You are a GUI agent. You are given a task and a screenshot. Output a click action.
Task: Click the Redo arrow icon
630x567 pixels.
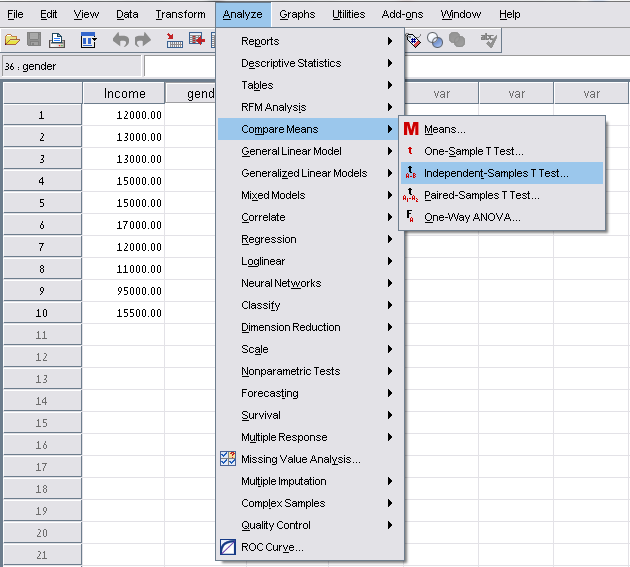[x=143, y=40]
